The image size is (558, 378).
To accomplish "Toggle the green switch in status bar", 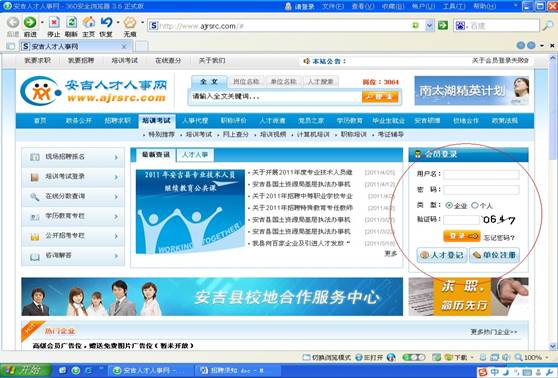I will pos(414,357).
